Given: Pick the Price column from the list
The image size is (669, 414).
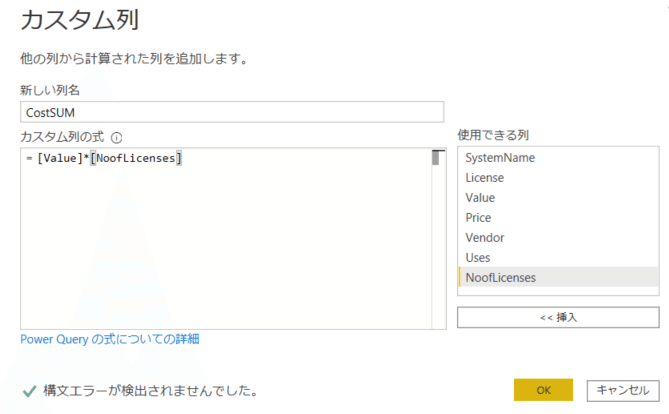Looking at the screenshot, I should (x=478, y=218).
